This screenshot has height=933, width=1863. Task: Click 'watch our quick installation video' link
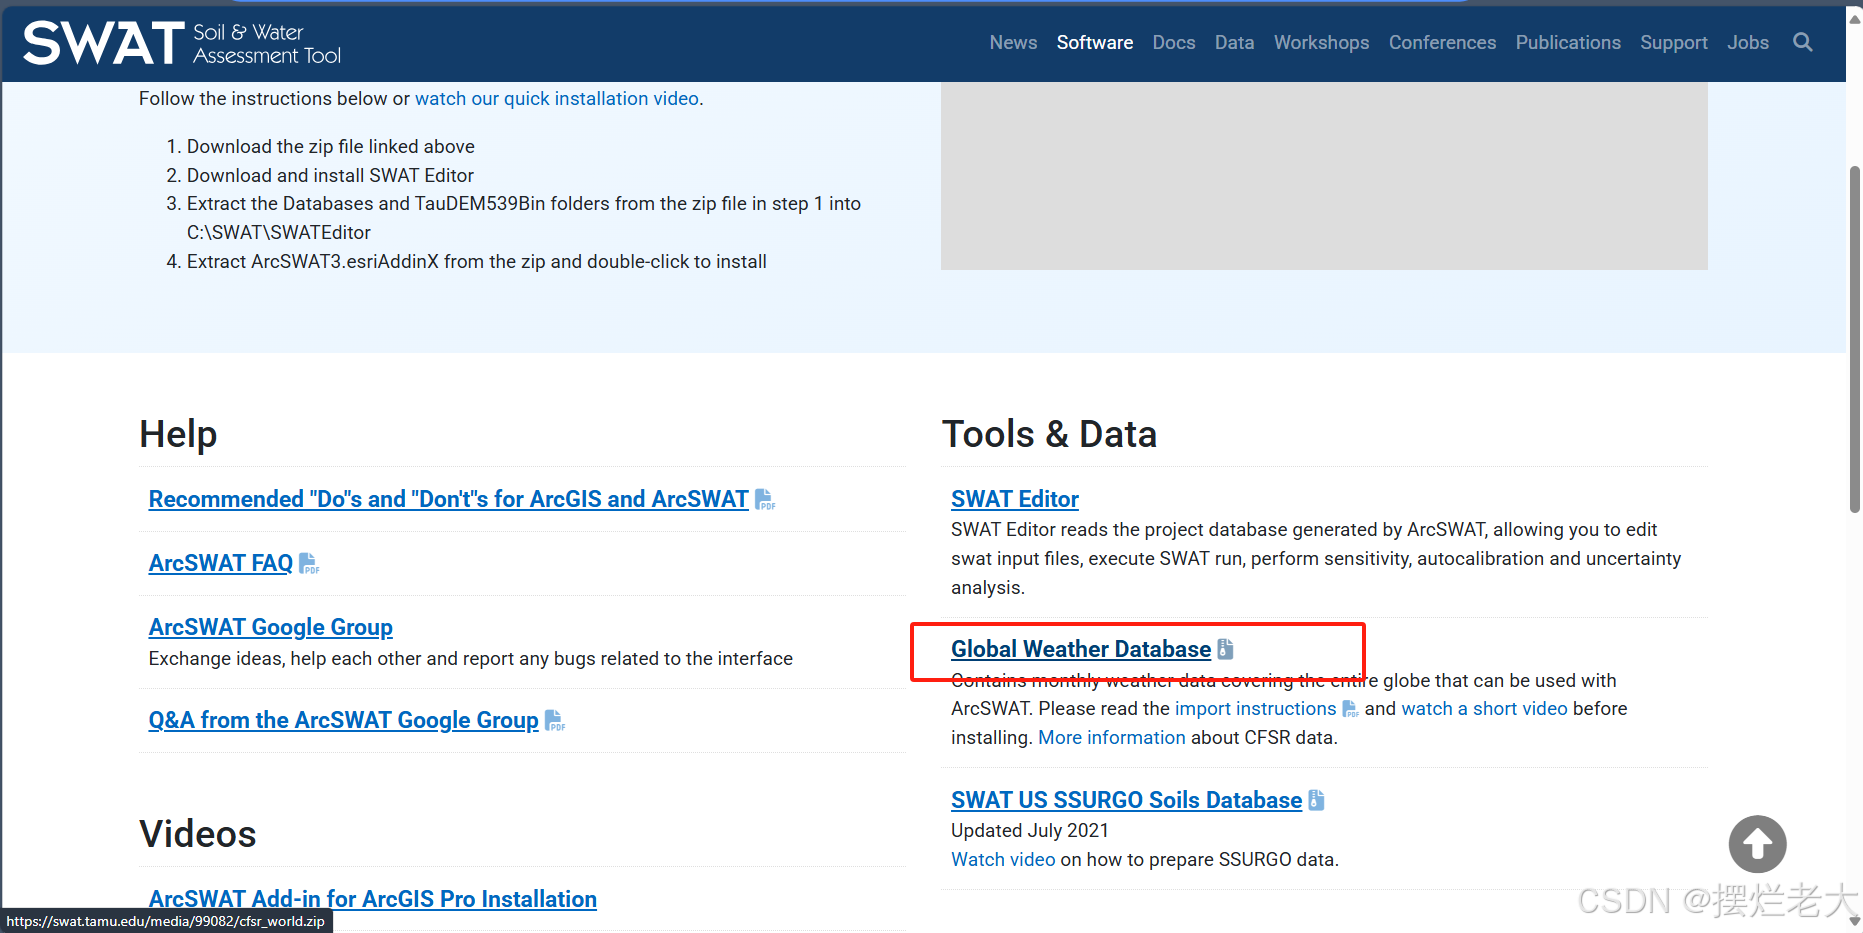tap(557, 98)
